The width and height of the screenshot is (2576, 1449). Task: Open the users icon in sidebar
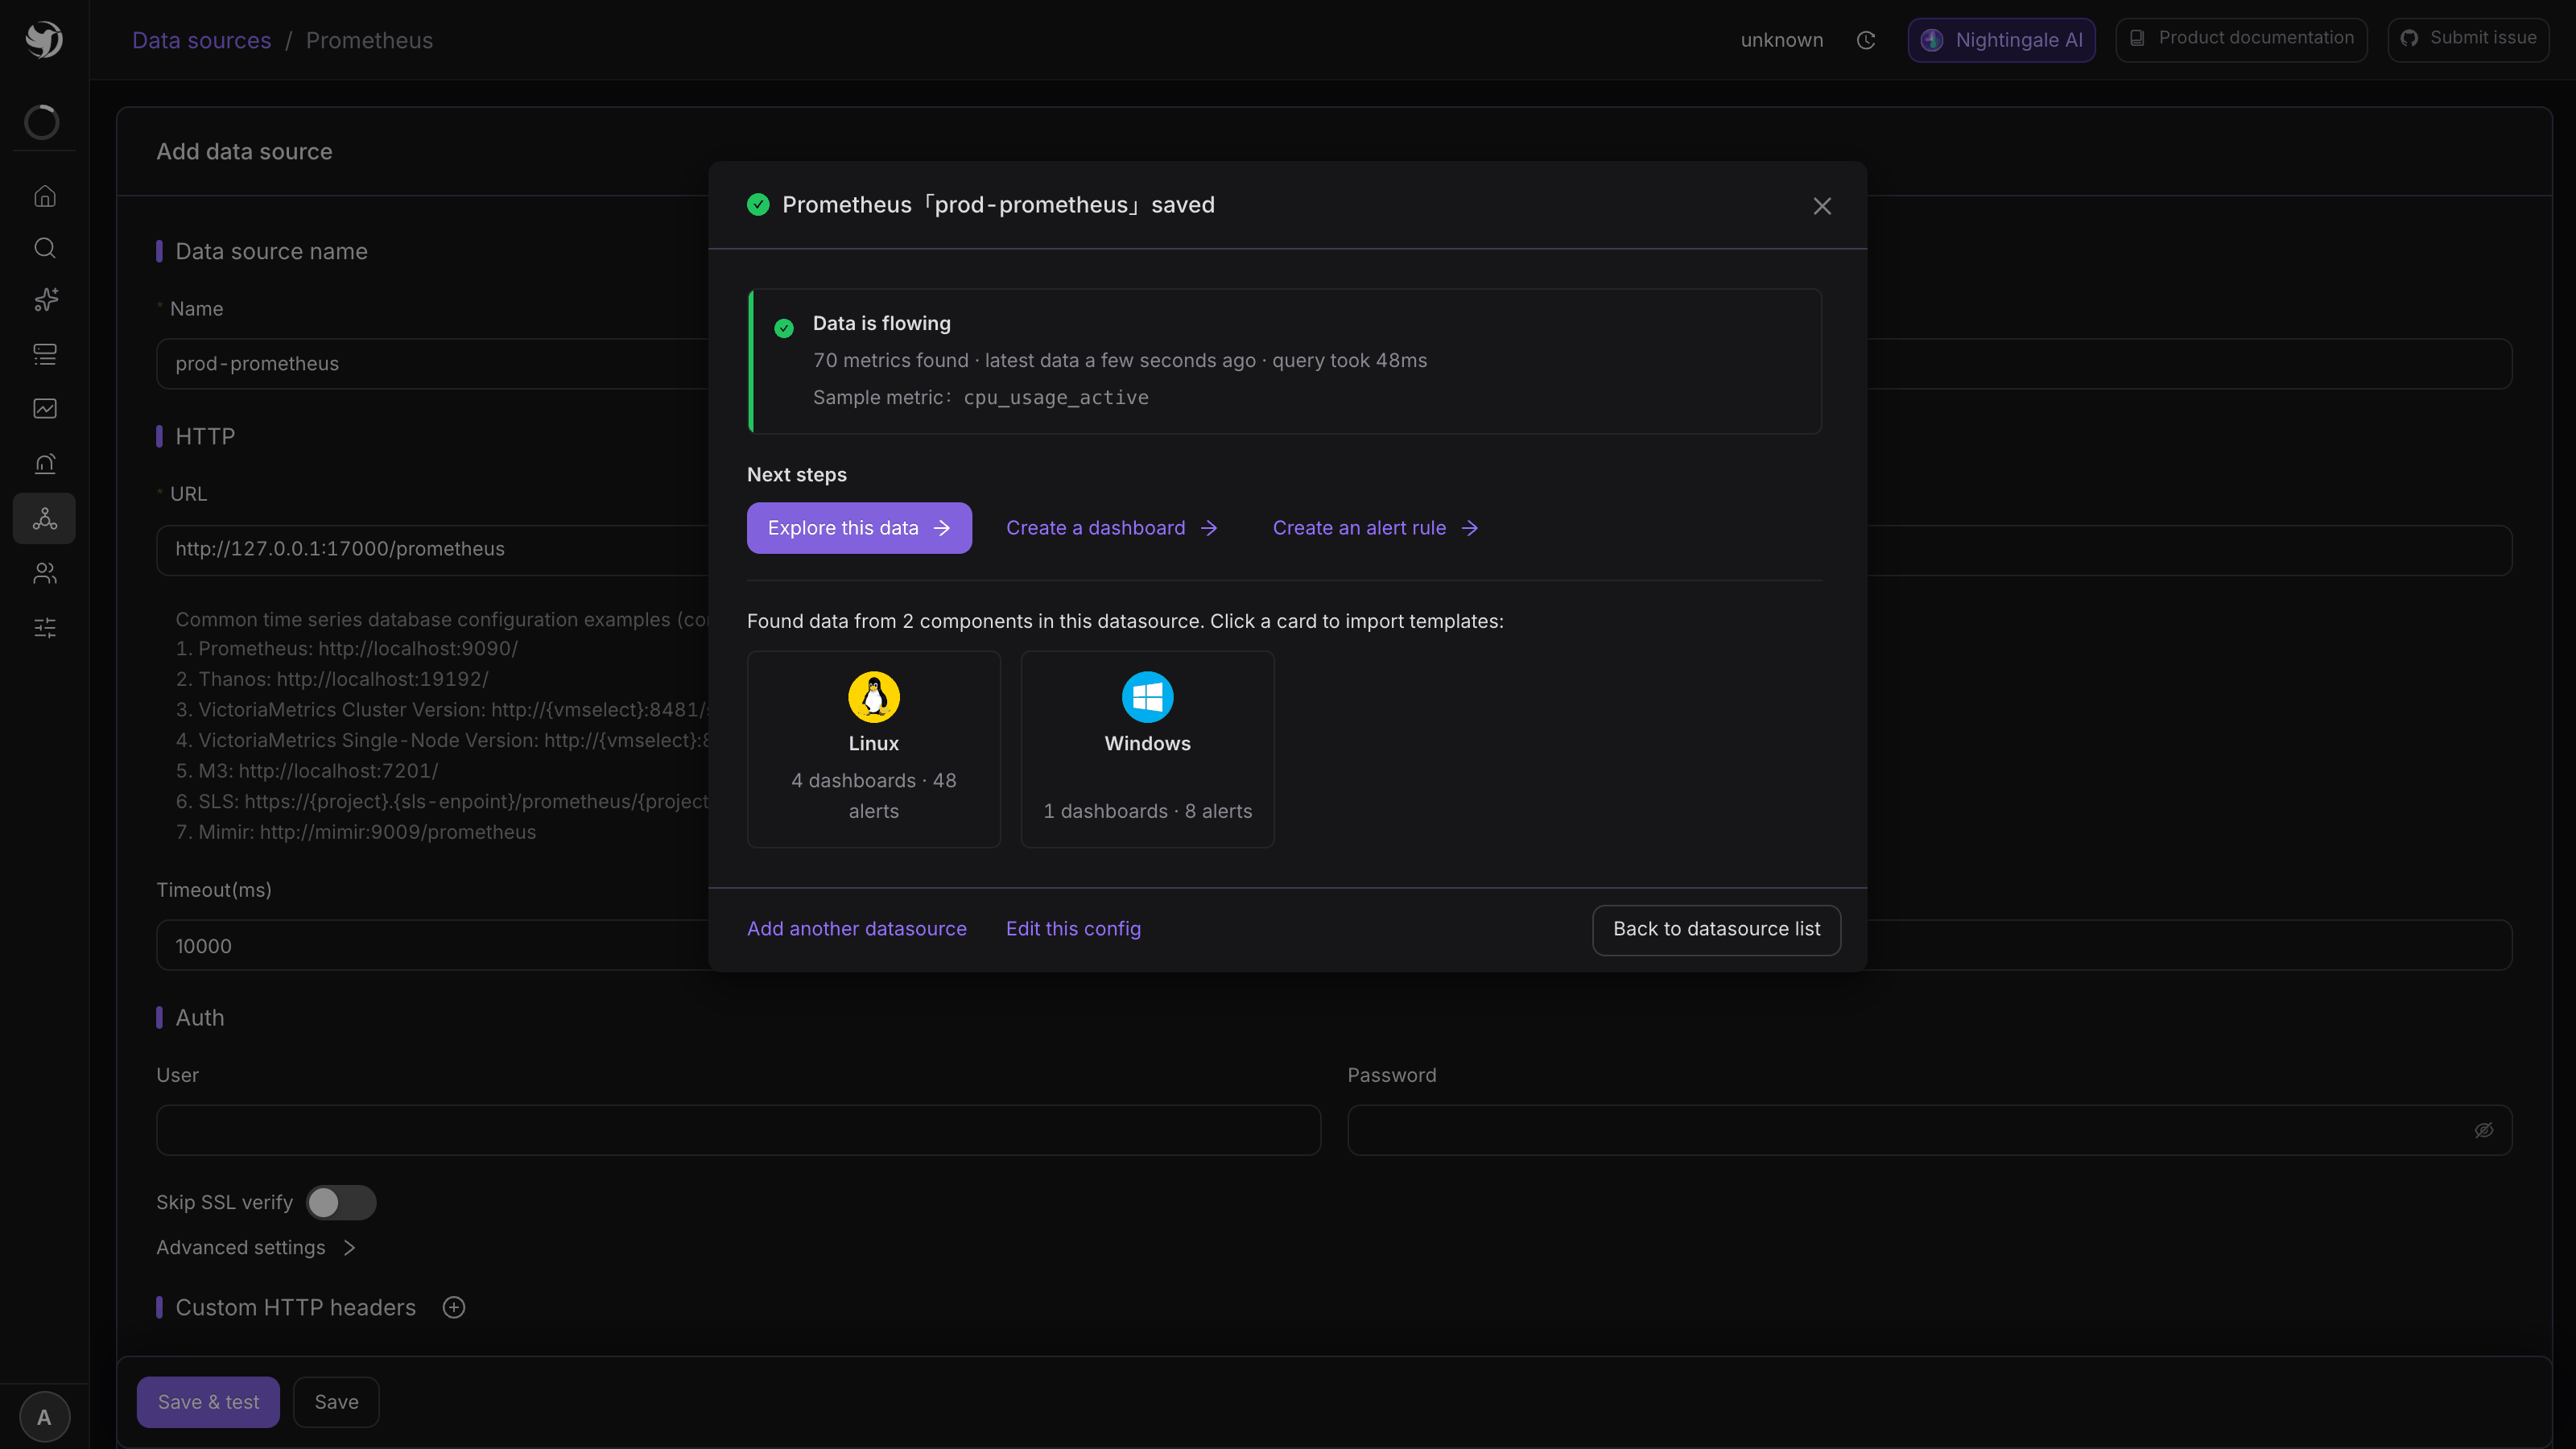pos(44,573)
